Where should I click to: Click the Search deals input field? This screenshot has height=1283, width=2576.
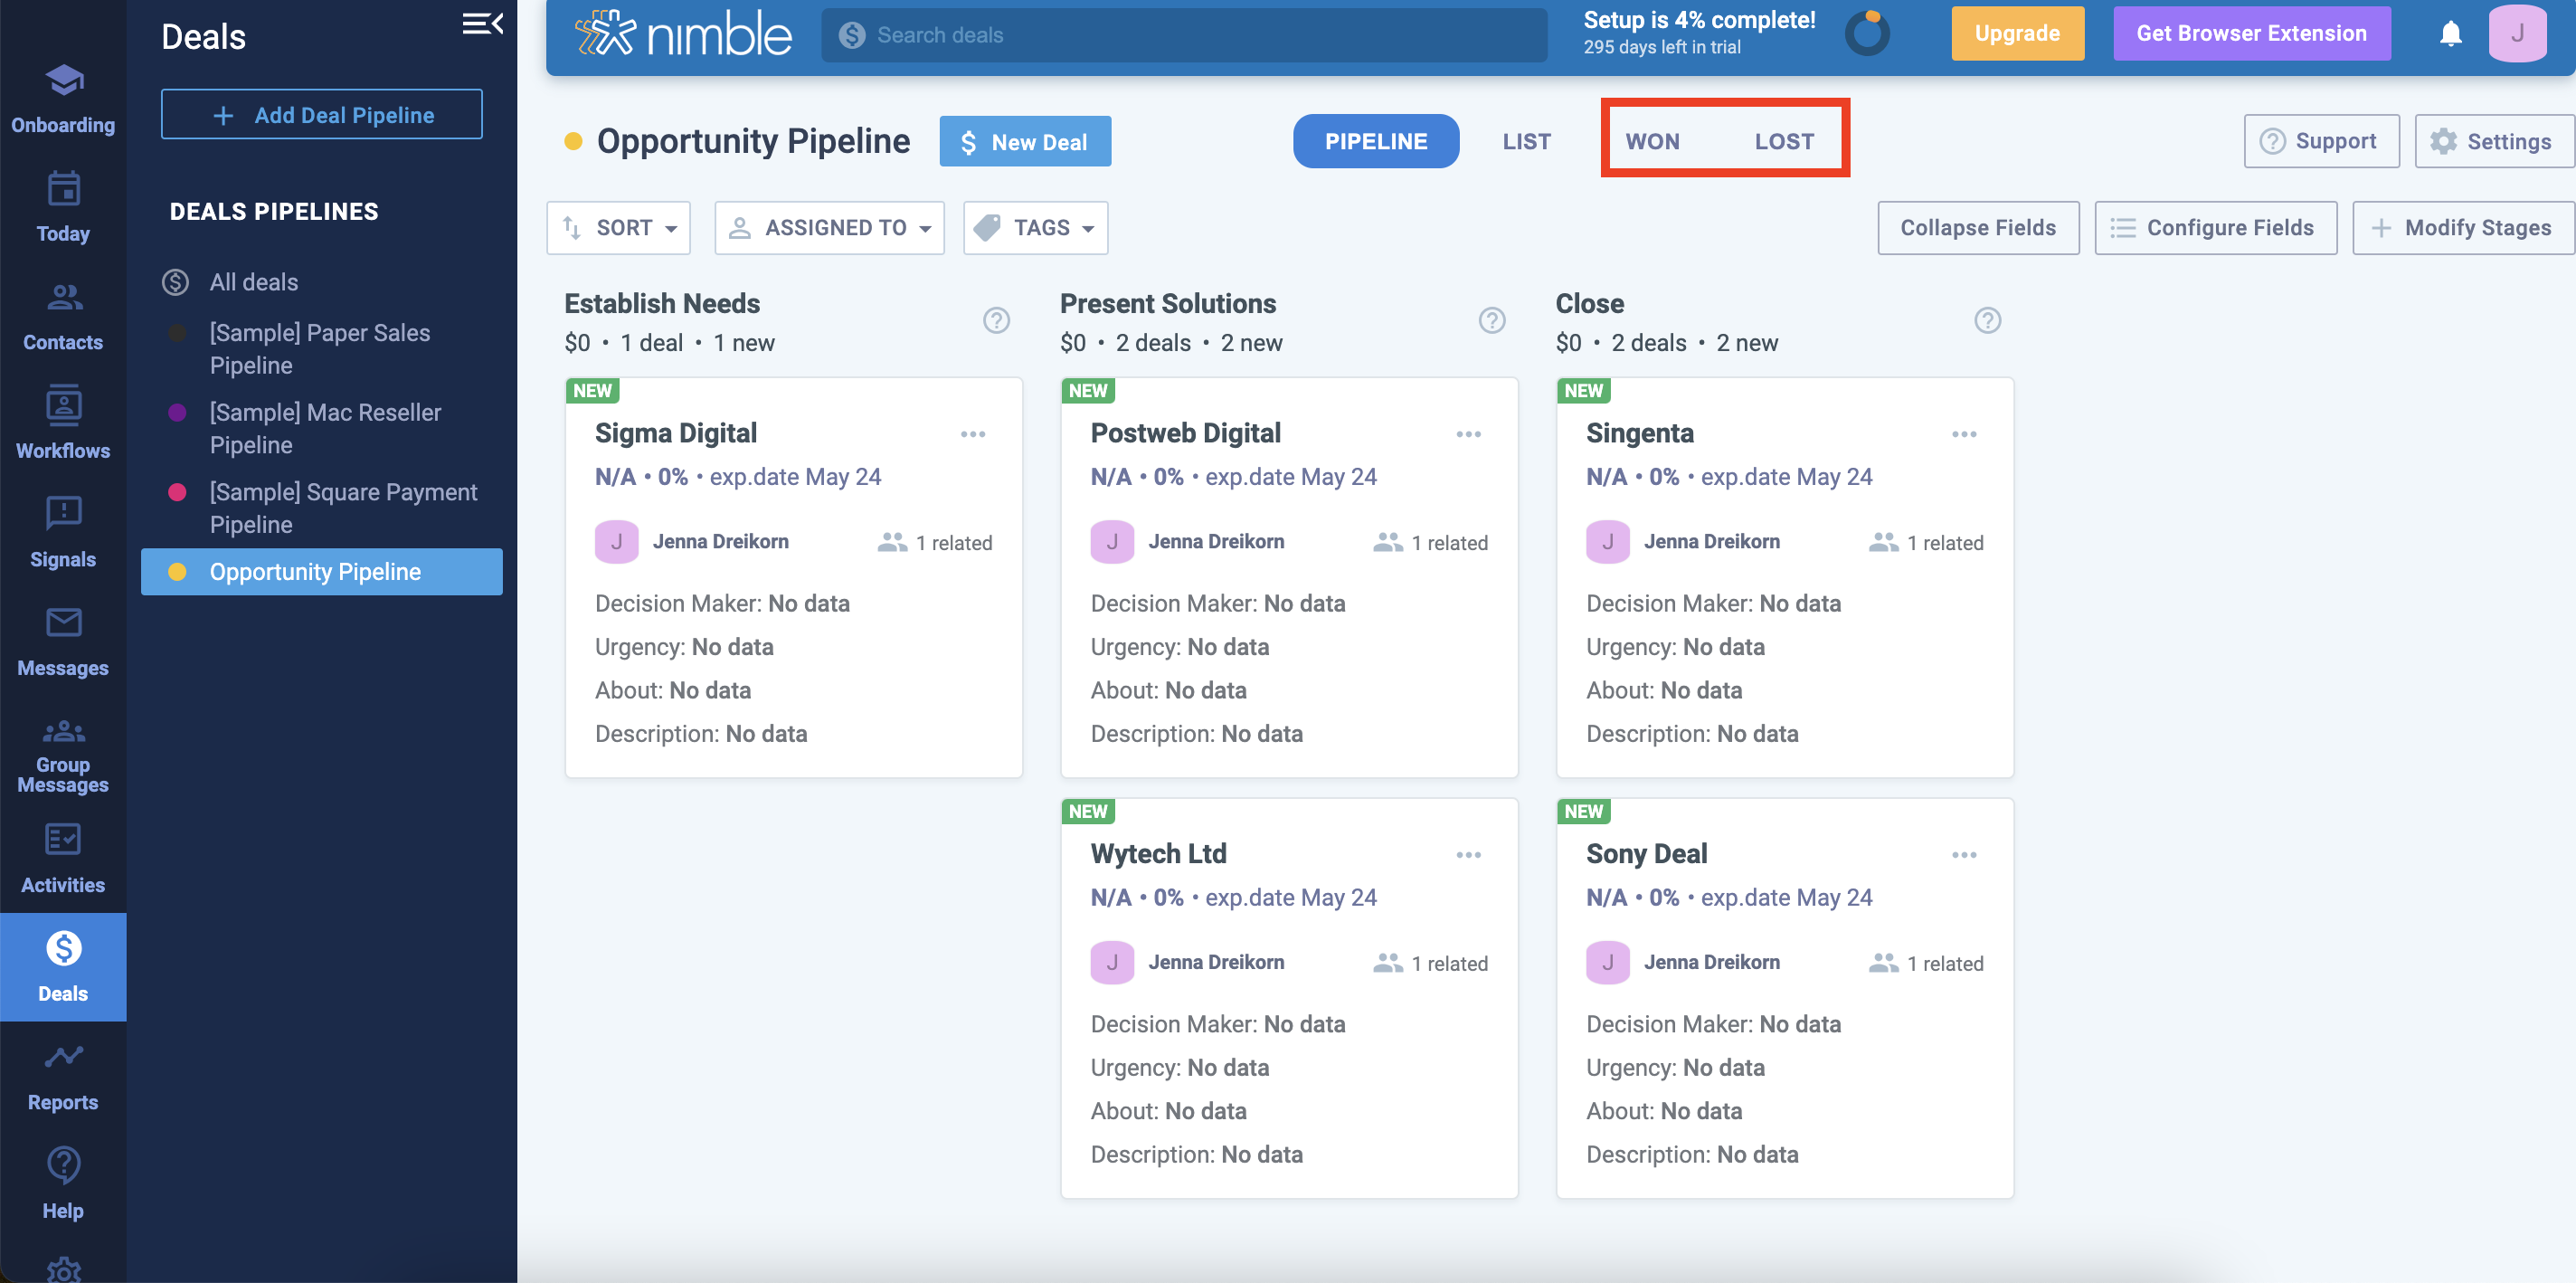(x=1184, y=35)
